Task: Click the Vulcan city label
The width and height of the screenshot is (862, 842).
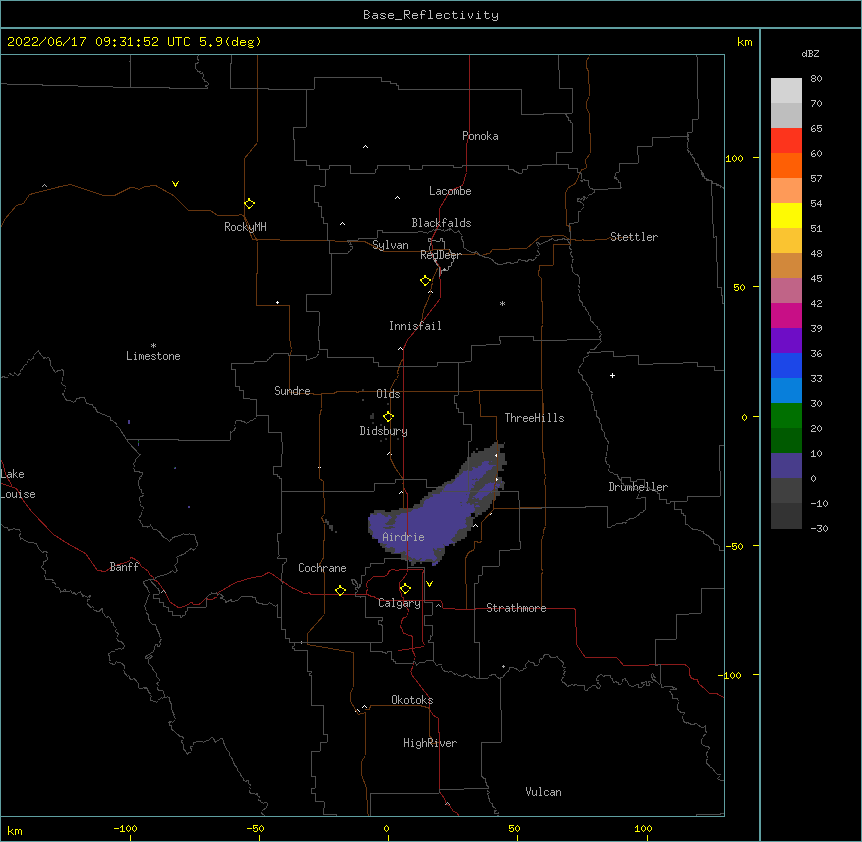Action: (x=543, y=792)
